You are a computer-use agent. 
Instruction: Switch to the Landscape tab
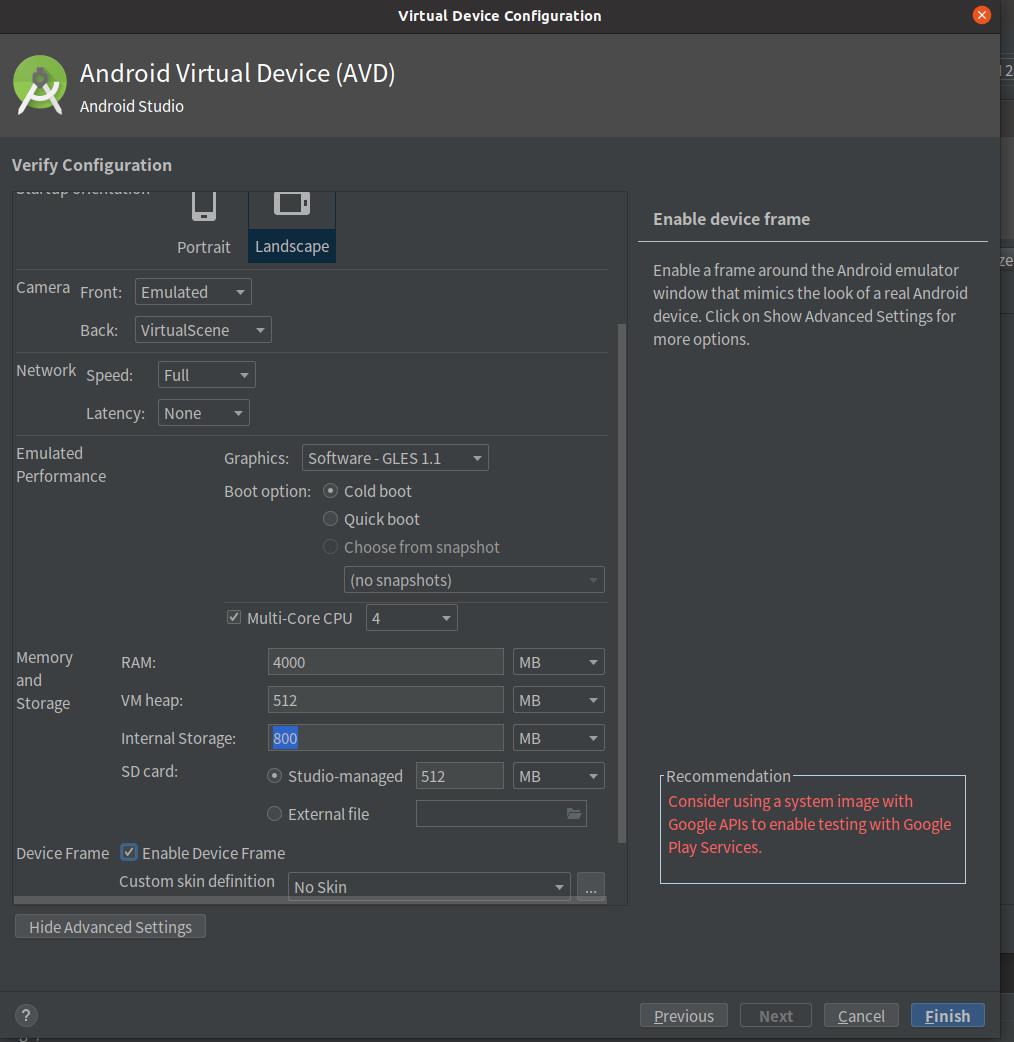(x=292, y=246)
